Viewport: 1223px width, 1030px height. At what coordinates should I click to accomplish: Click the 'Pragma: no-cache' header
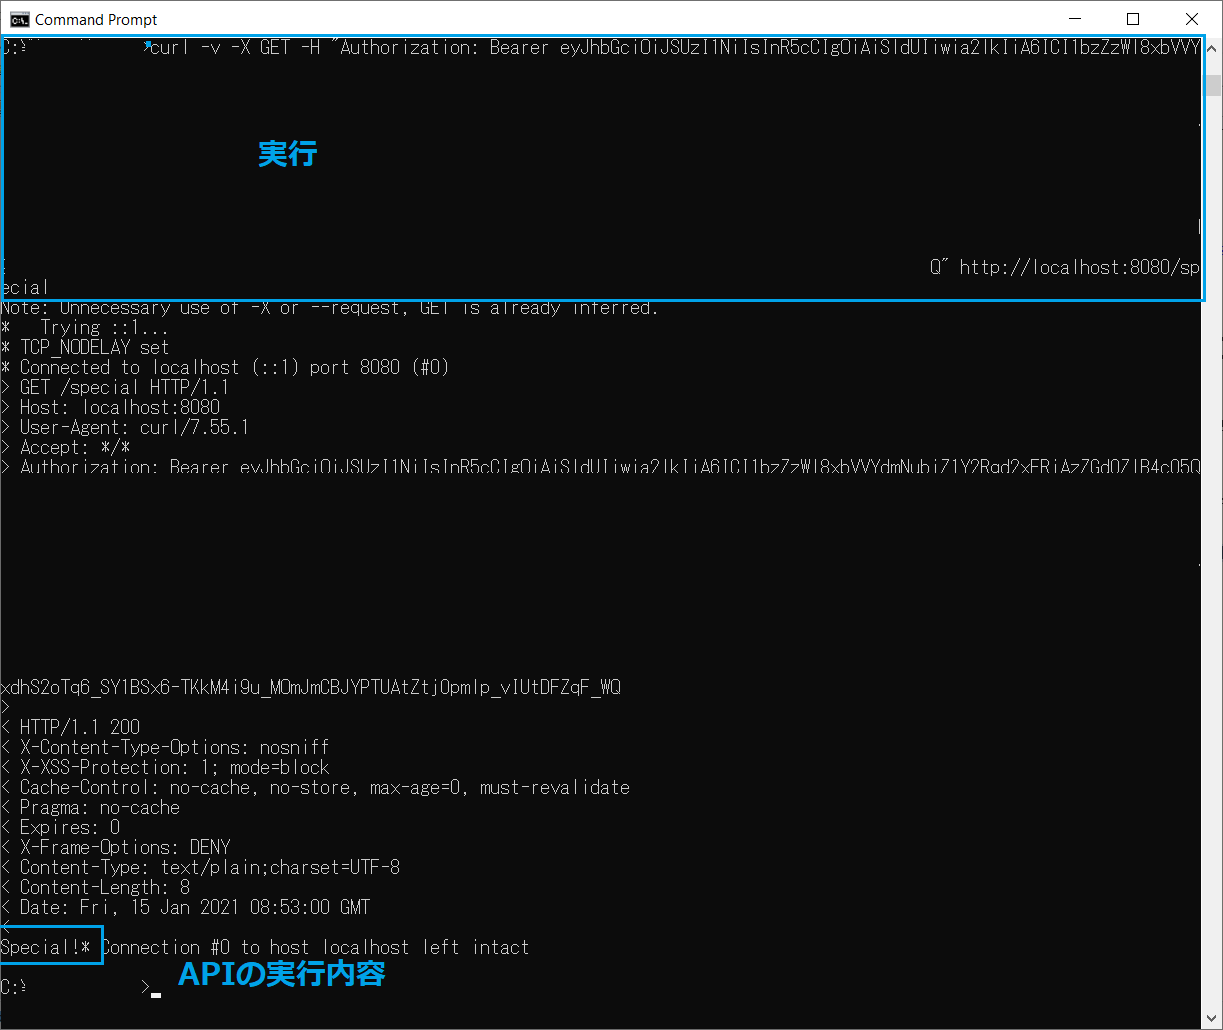90,807
